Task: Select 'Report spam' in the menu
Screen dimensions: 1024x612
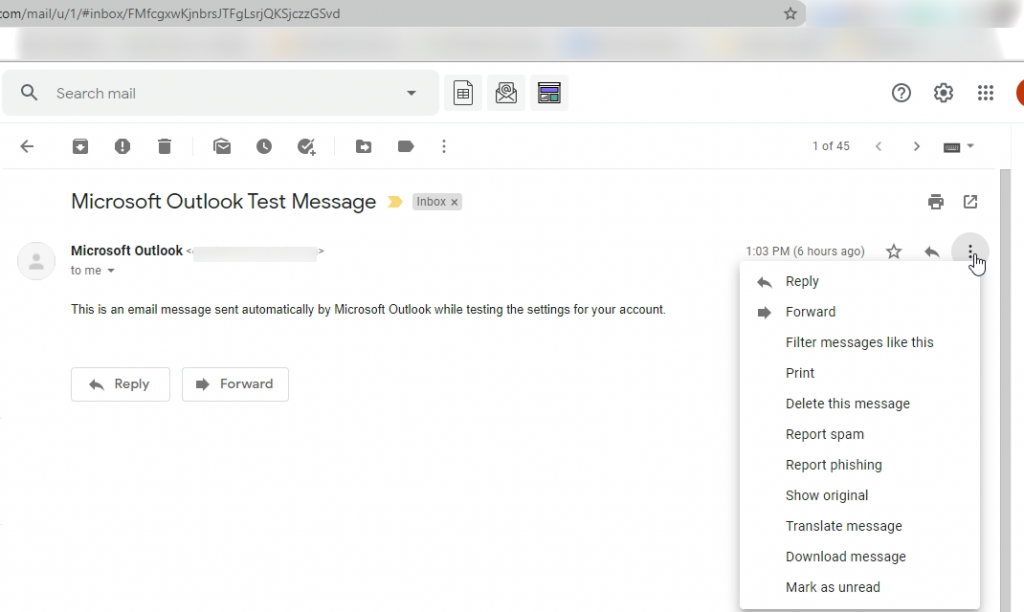Action: (859, 435)
